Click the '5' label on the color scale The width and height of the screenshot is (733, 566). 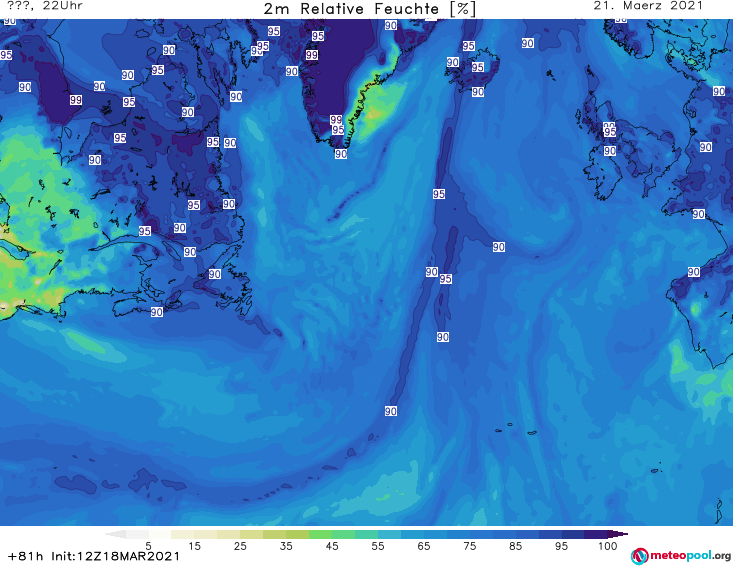tap(148, 546)
